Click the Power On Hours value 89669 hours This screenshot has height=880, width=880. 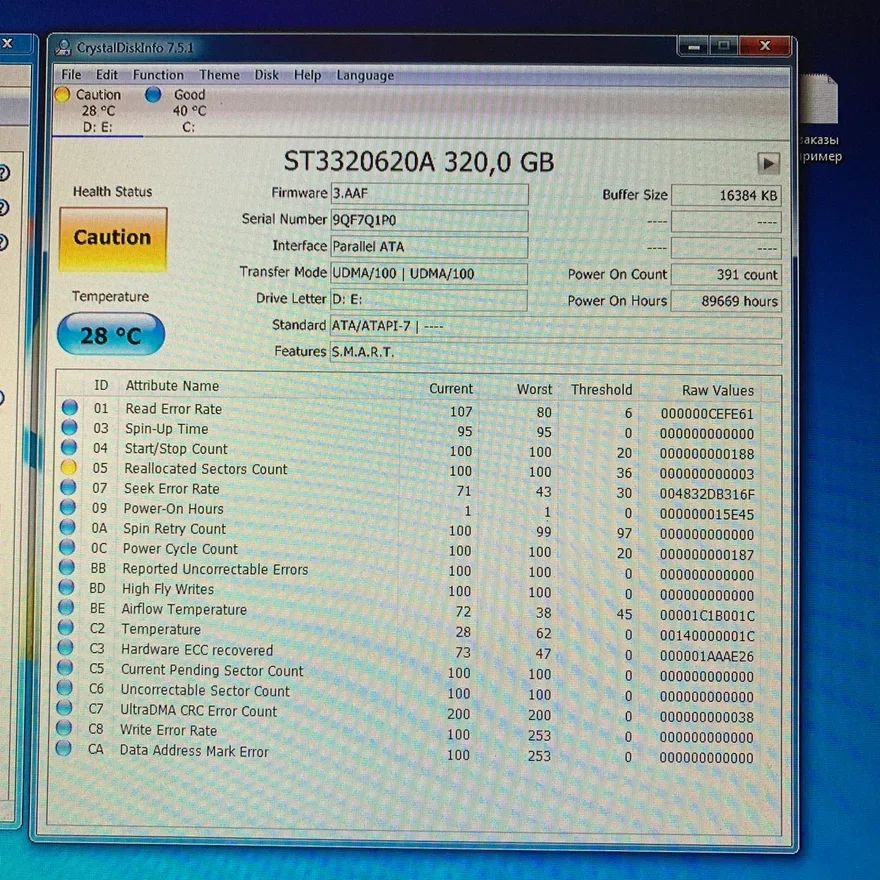point(726,301)
